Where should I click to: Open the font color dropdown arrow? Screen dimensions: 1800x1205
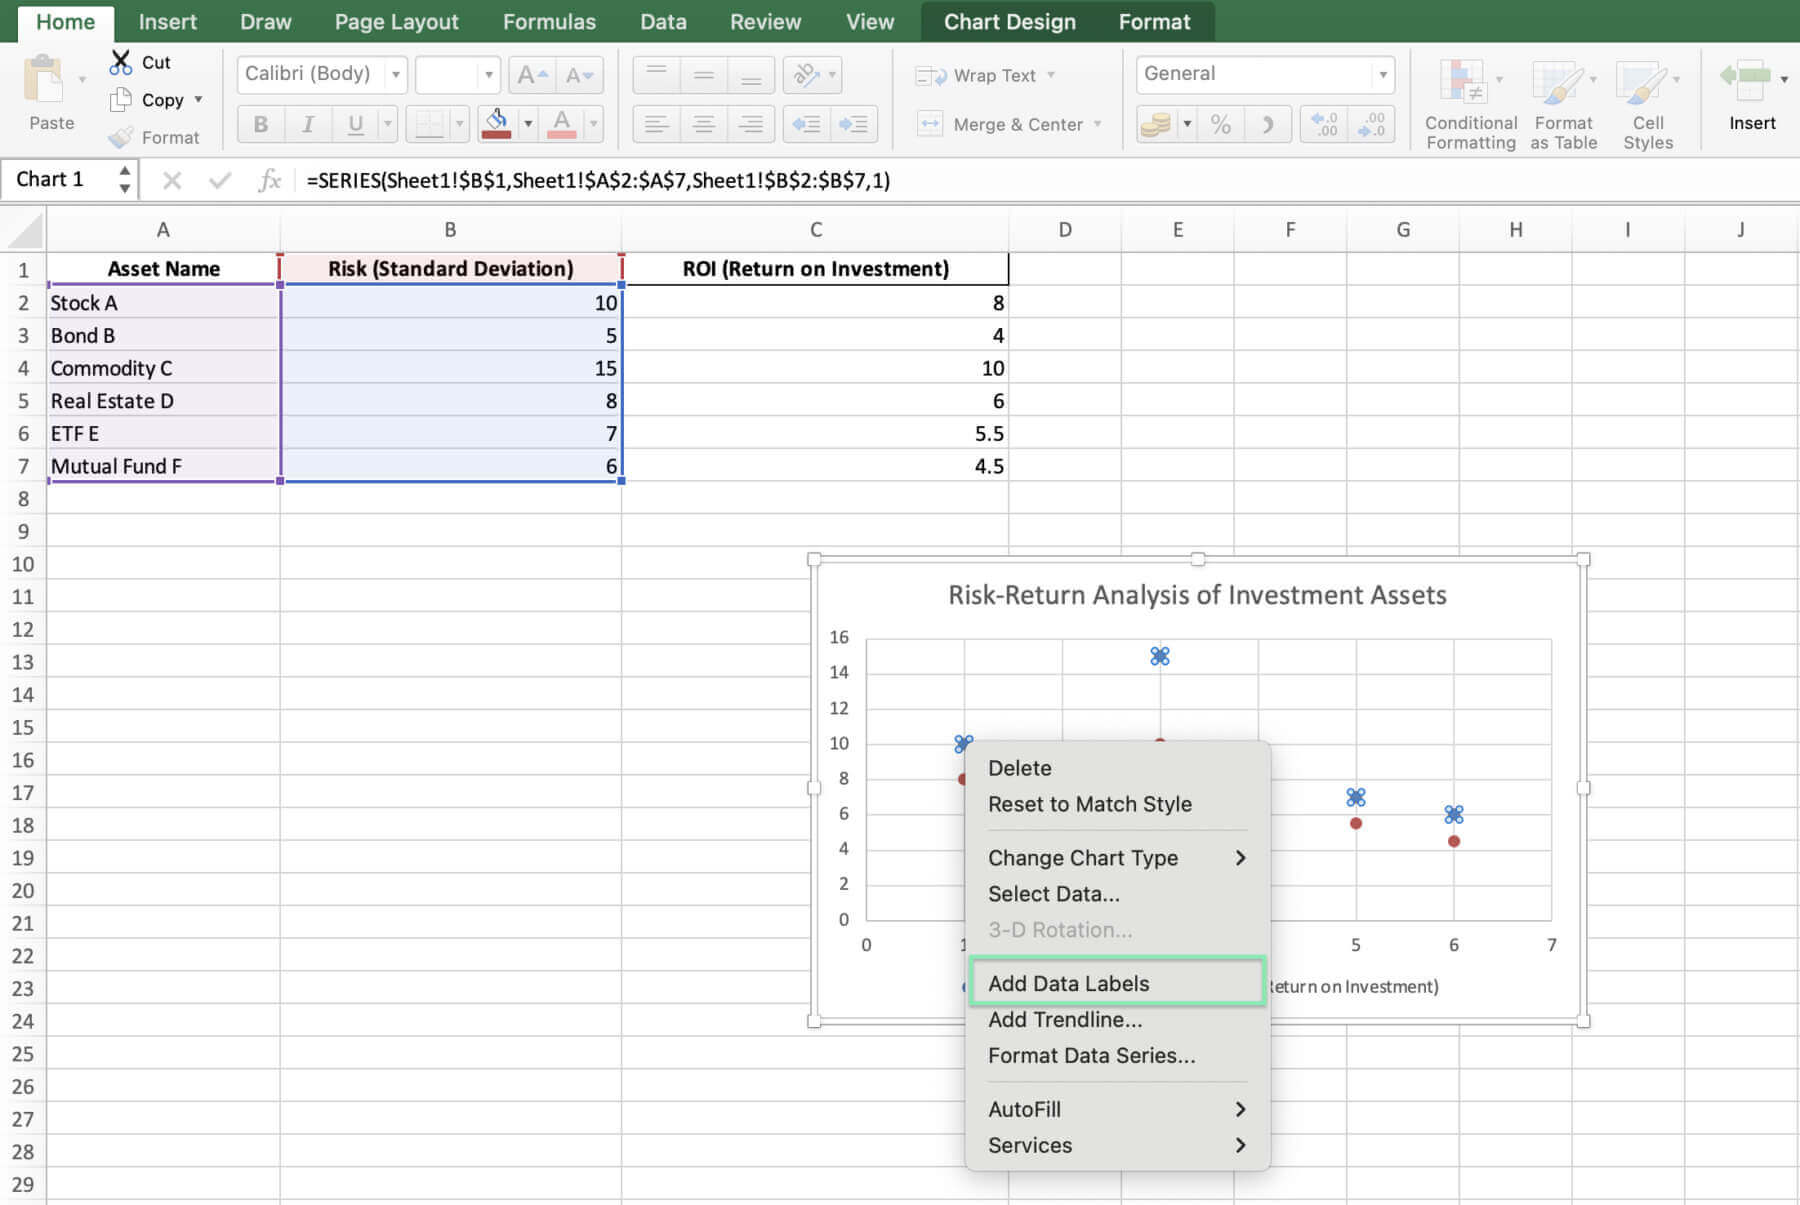click(x=593, y=124)
